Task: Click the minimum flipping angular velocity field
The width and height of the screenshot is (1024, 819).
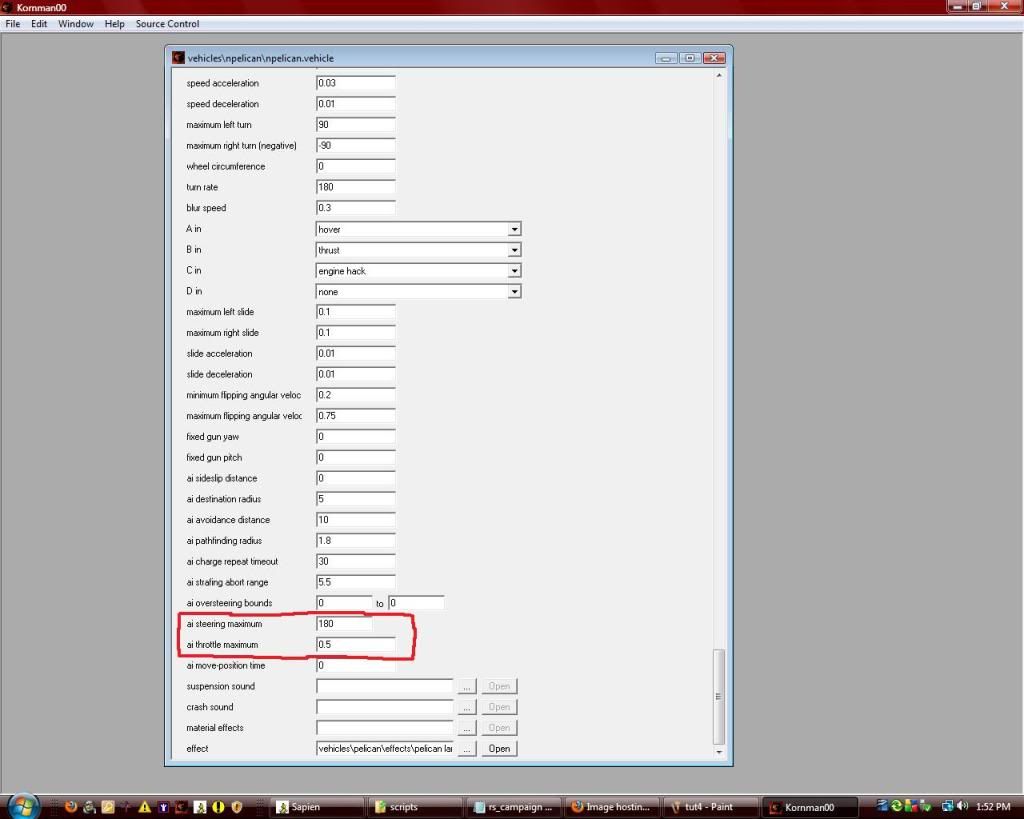Action: coord(356,395)
